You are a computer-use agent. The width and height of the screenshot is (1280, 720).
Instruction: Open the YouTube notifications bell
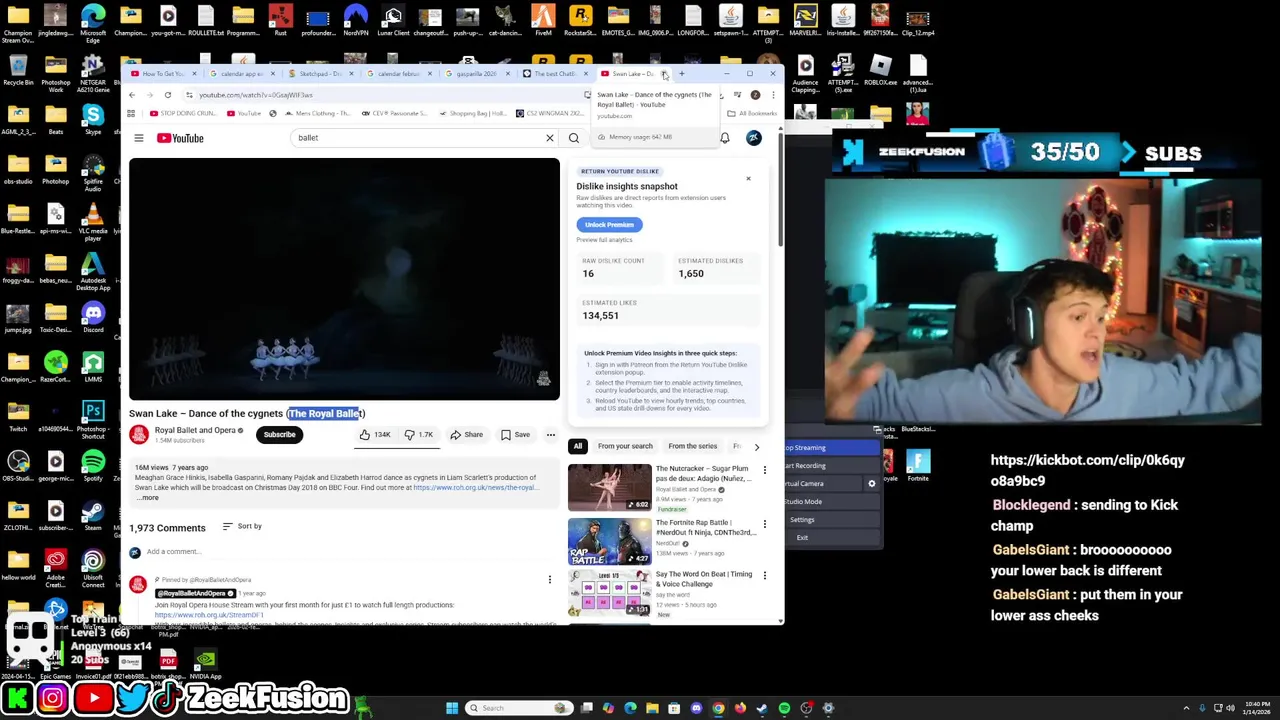(725, 138)
